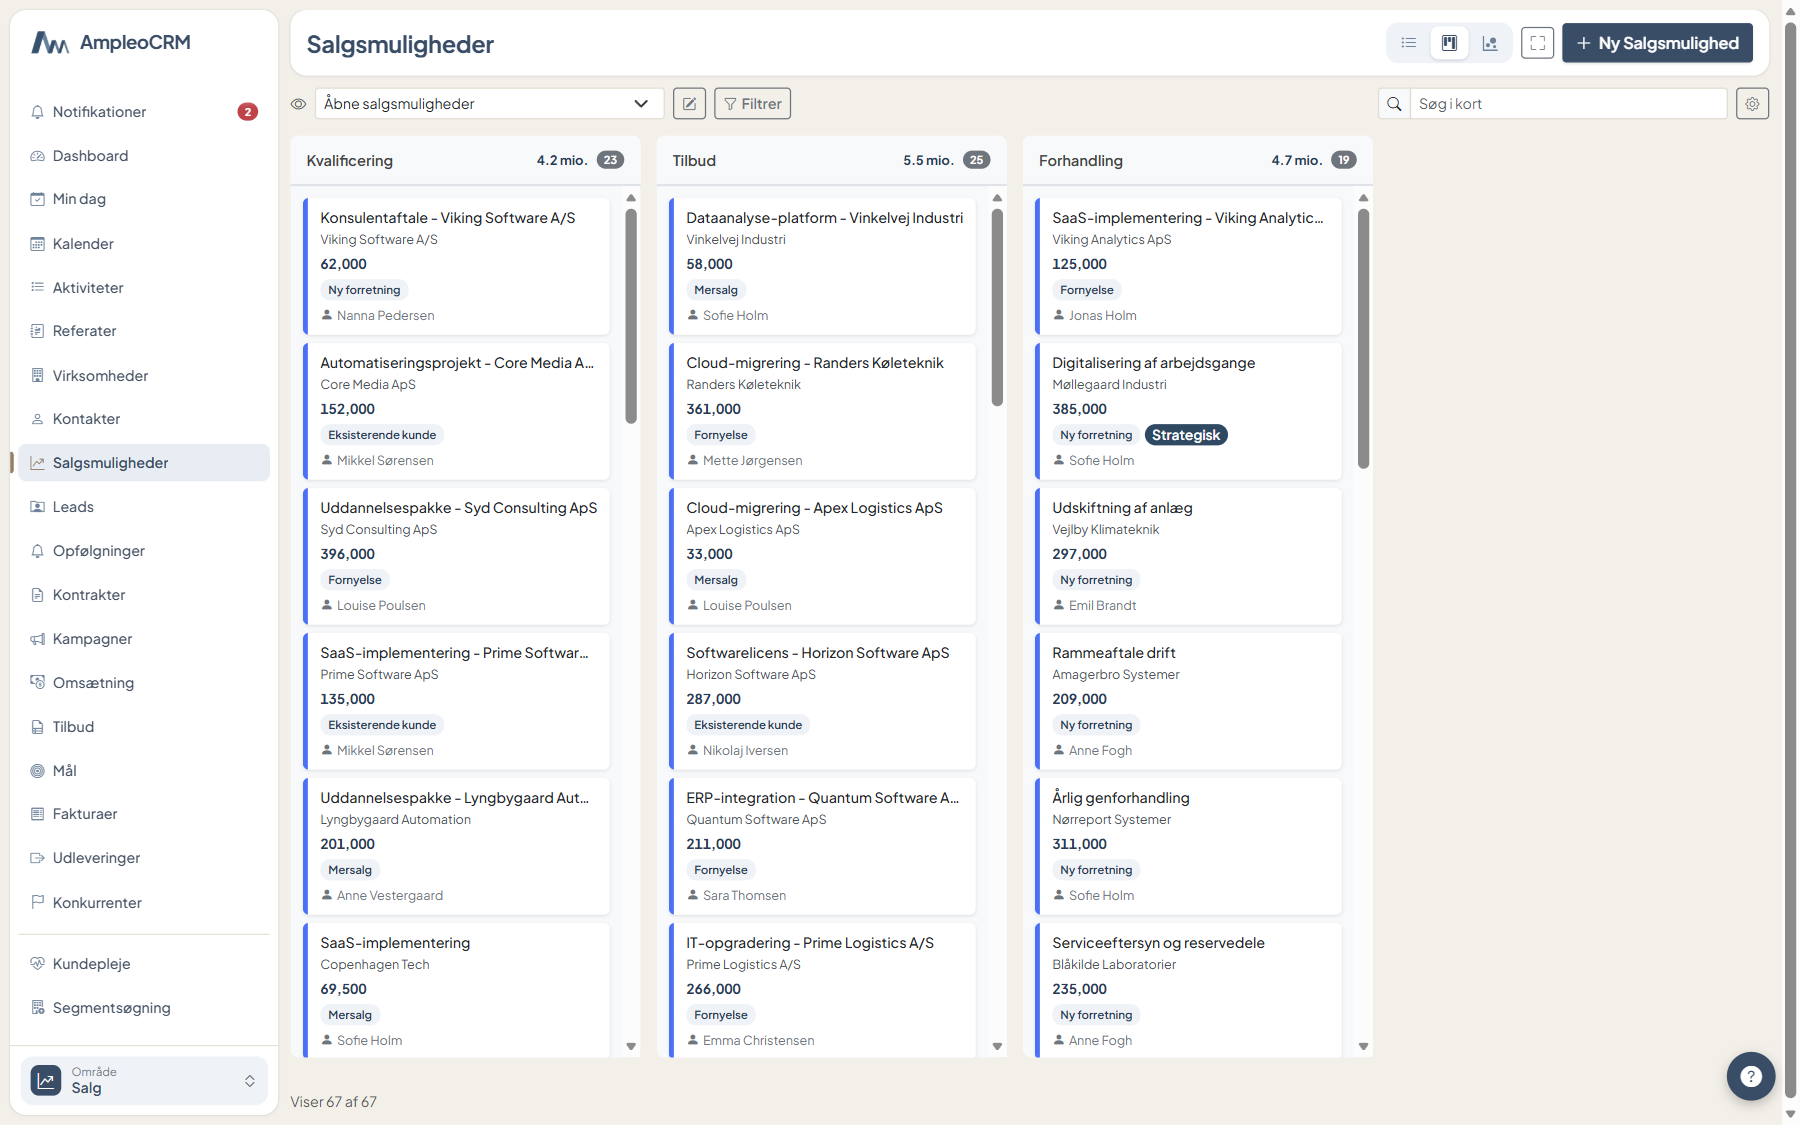Click into Søg i kort field

pos(1567,104)
